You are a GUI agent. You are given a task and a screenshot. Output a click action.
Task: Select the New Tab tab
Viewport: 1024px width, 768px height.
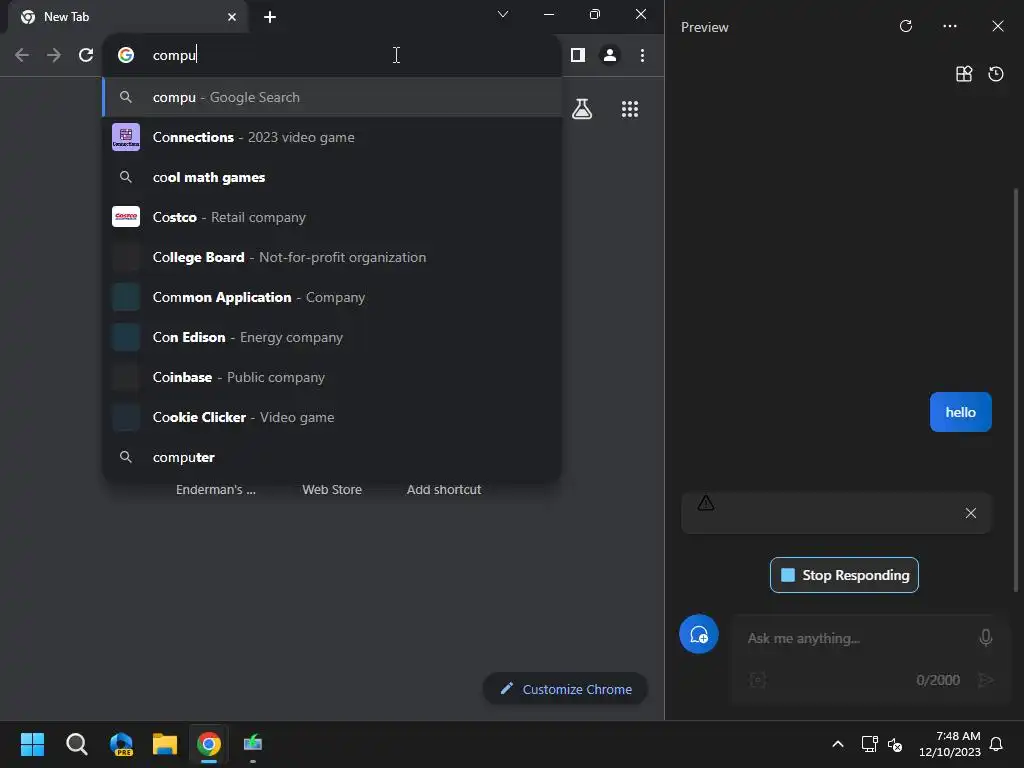[x=128, y=17]
